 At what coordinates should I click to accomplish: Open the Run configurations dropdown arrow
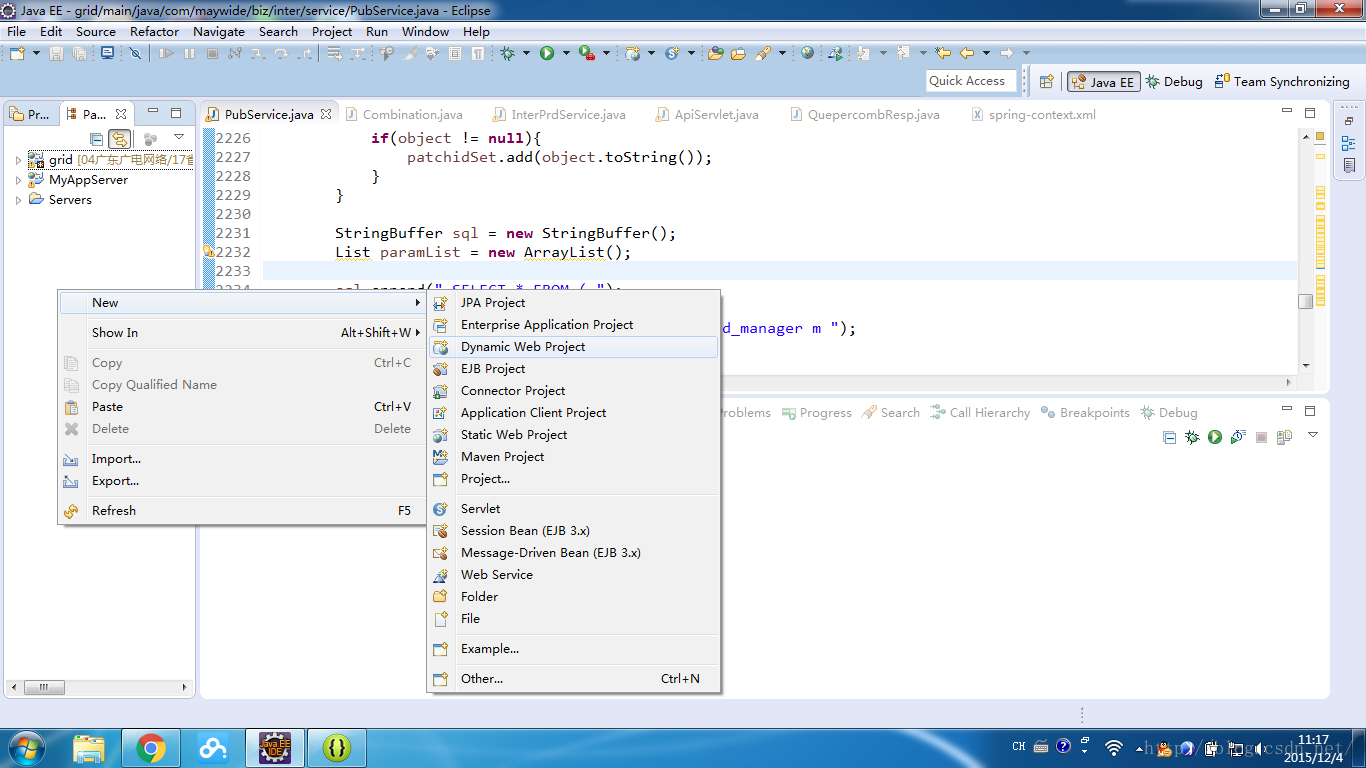(566, 53)
